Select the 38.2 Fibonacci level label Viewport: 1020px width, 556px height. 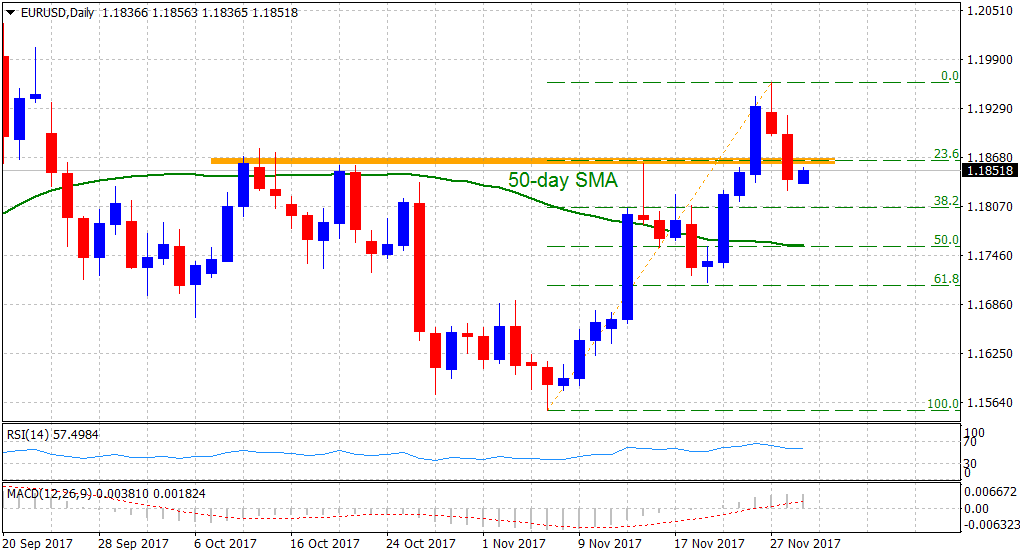(x=946, y=201)
